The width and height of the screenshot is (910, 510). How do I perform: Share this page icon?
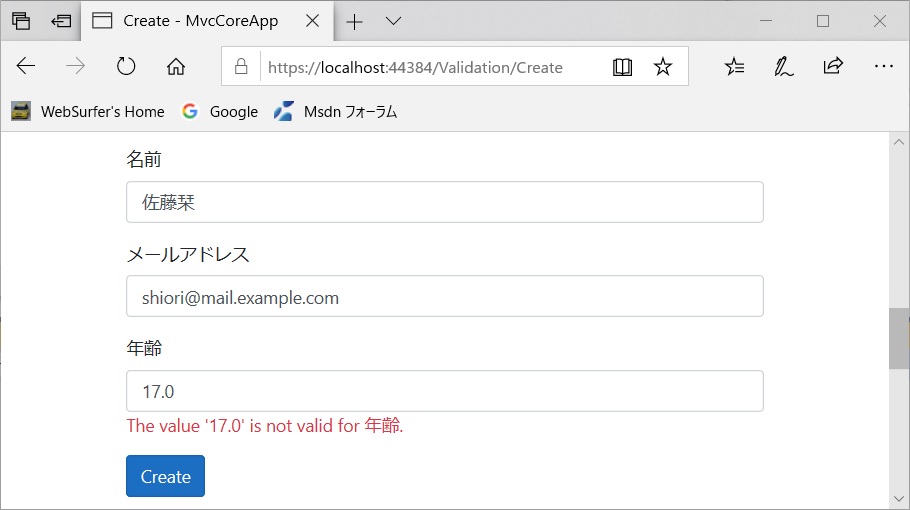pyautogui.click(x=833, y=66)
